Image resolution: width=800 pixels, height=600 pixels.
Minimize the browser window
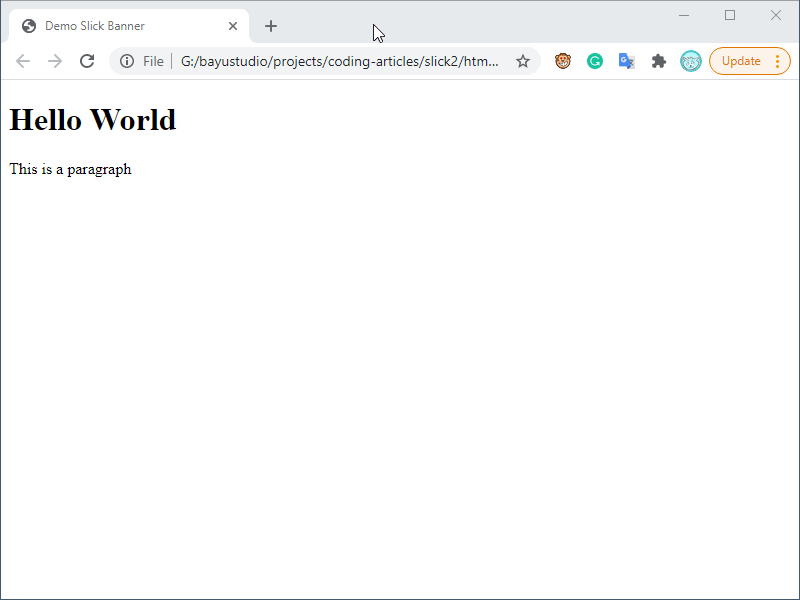685,15
